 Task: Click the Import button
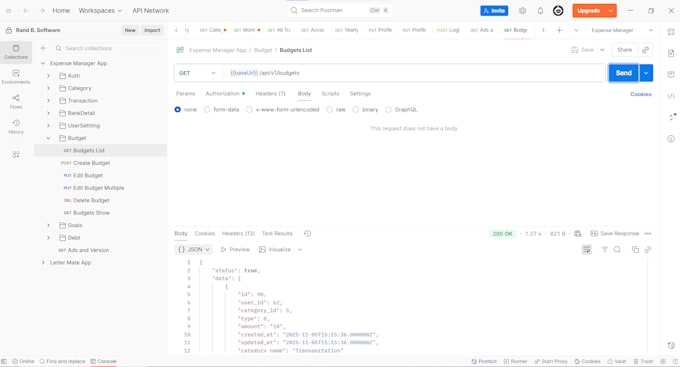(x=152, y=30)
